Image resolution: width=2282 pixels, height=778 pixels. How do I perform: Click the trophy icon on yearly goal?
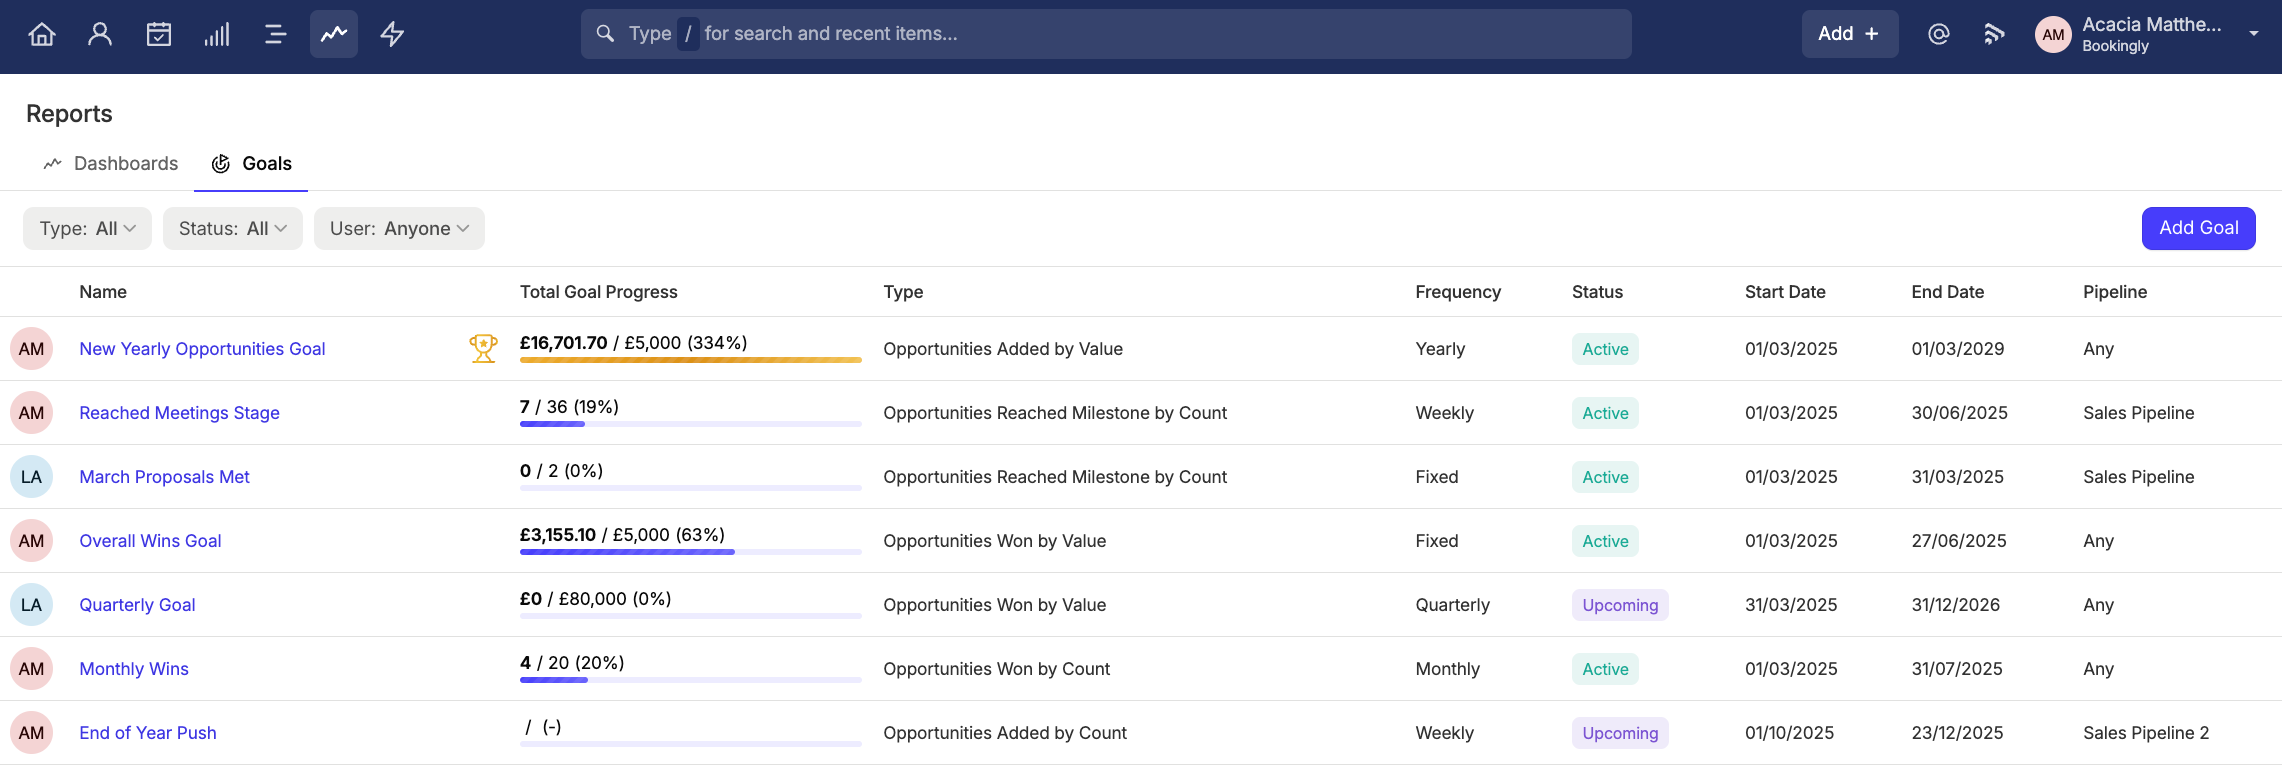click(483, 348)
